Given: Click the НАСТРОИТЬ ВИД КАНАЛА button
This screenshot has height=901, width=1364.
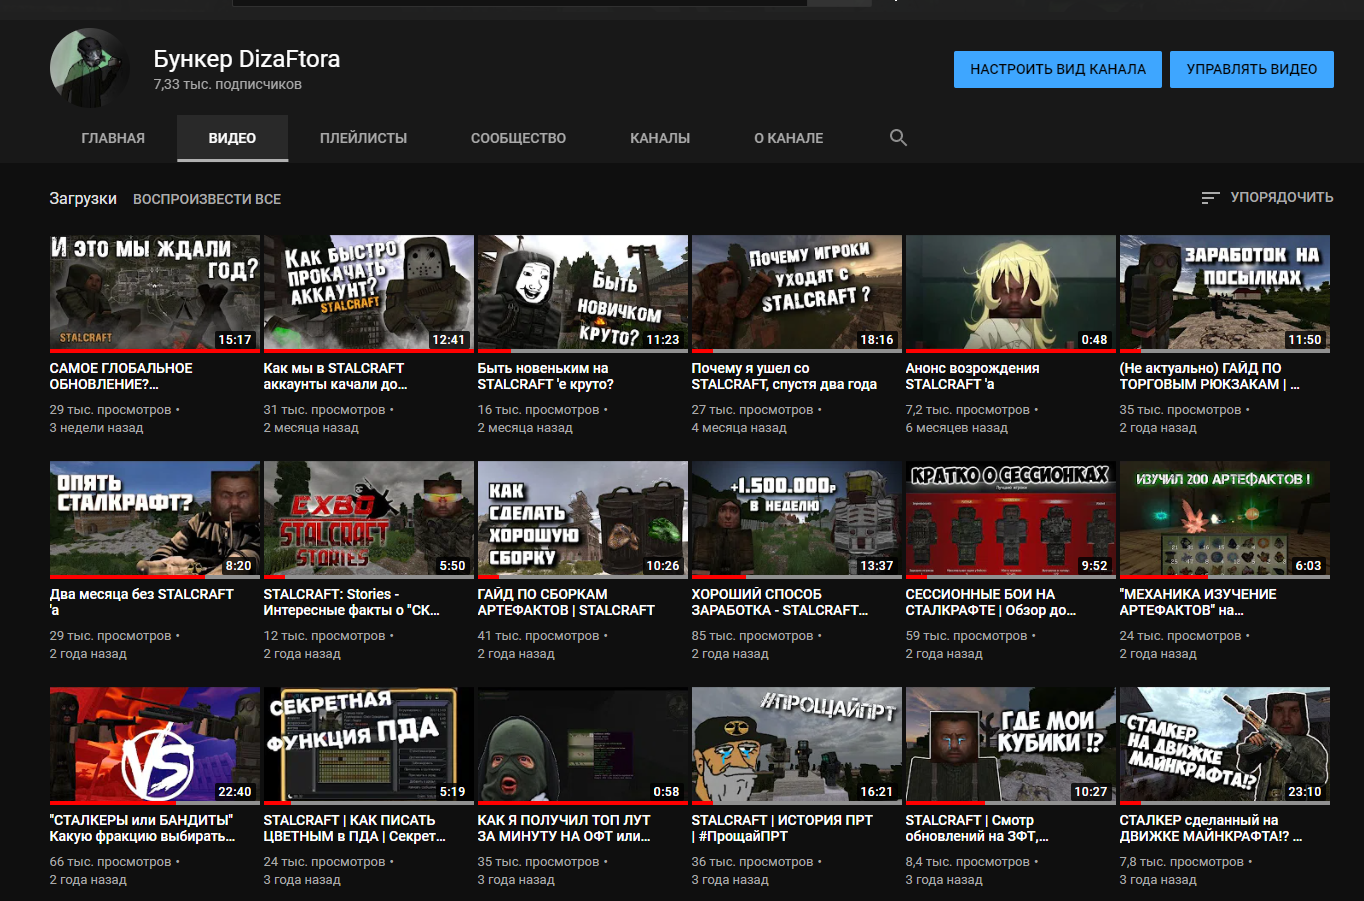Looking at the screenshot, I should tap(1058, 69).
